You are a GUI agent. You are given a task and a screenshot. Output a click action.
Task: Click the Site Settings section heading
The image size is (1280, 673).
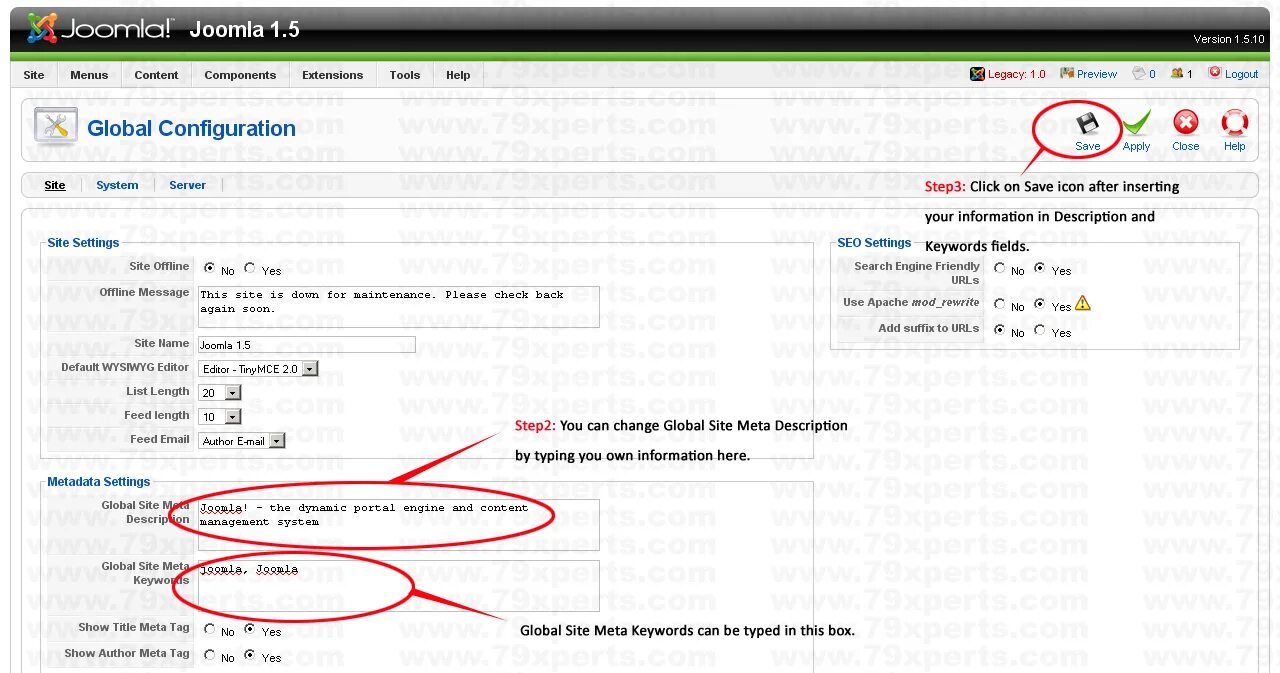click(x=83, y=243)
